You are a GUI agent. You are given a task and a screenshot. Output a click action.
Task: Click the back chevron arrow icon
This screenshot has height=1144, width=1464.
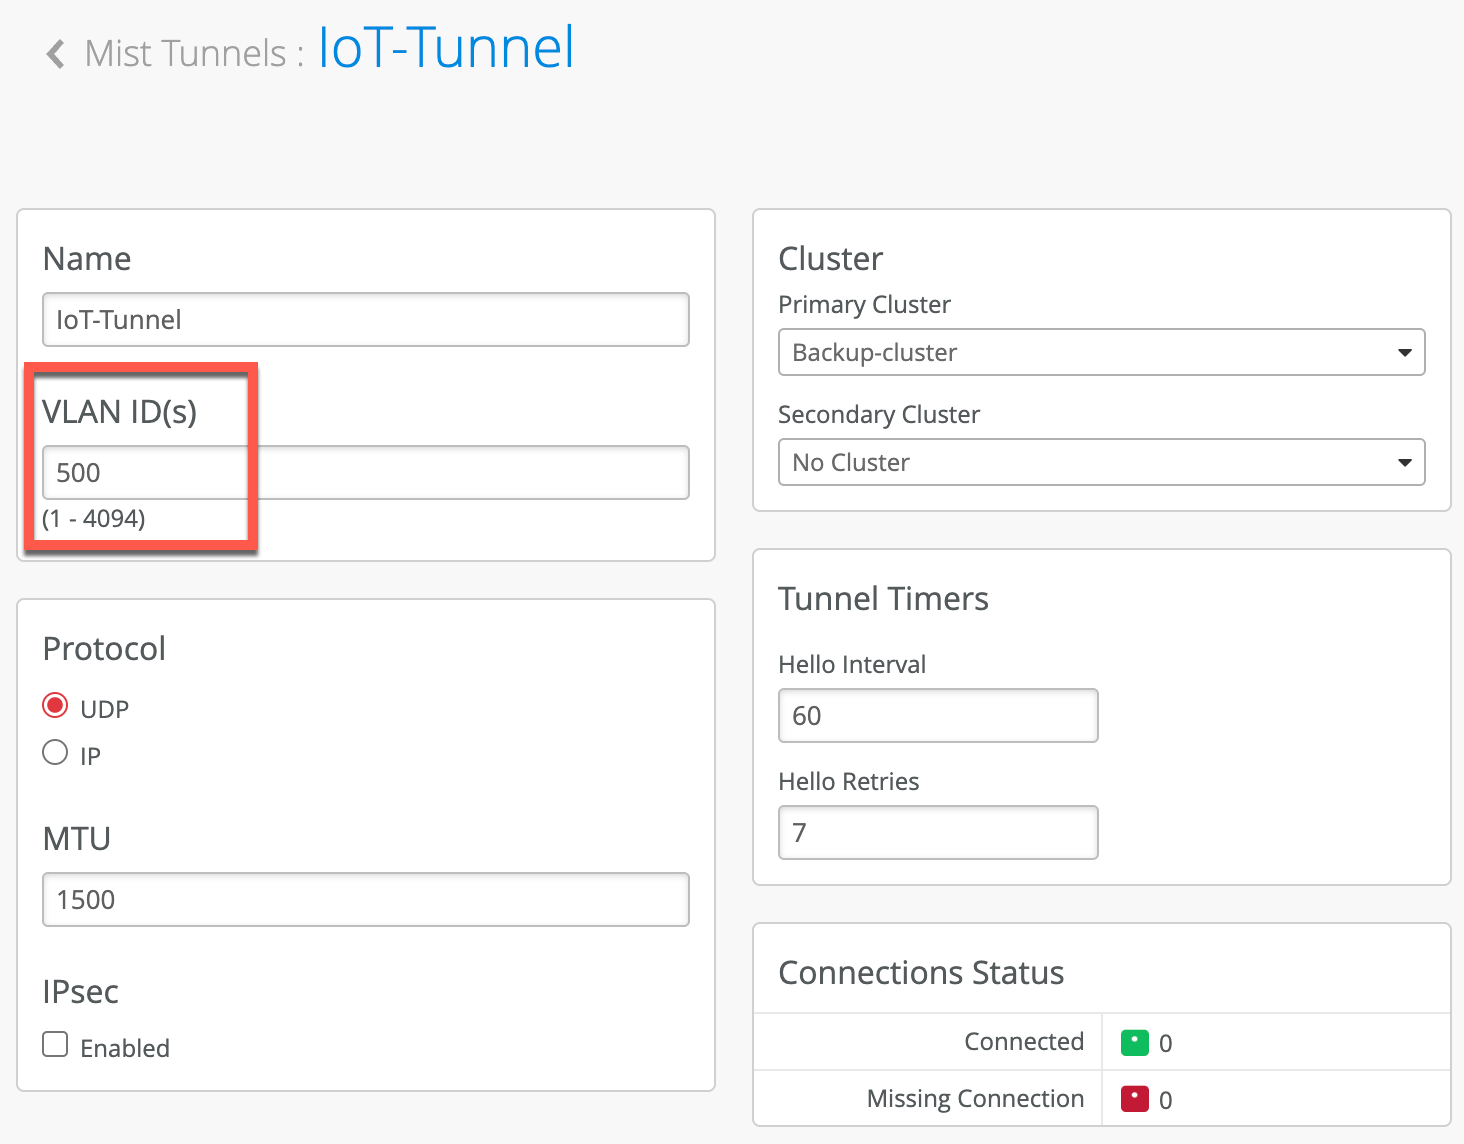coord(56,54)
